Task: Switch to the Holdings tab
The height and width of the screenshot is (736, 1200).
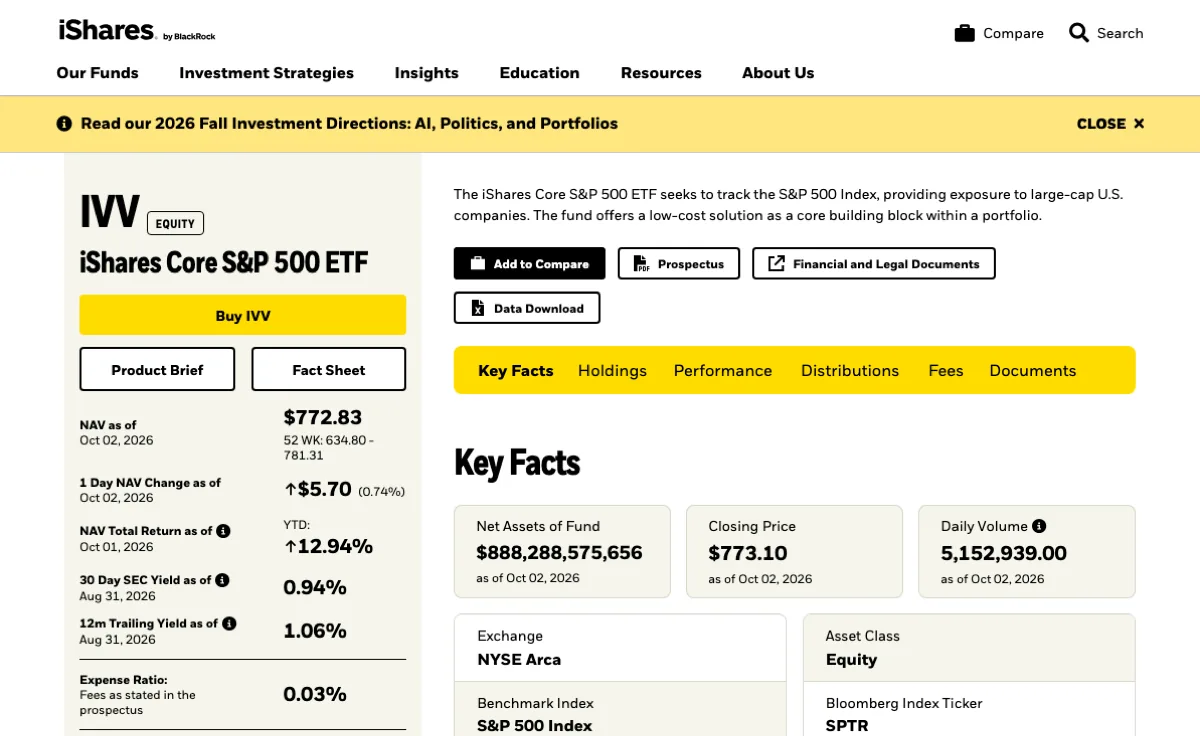Action: click(612, 370)
